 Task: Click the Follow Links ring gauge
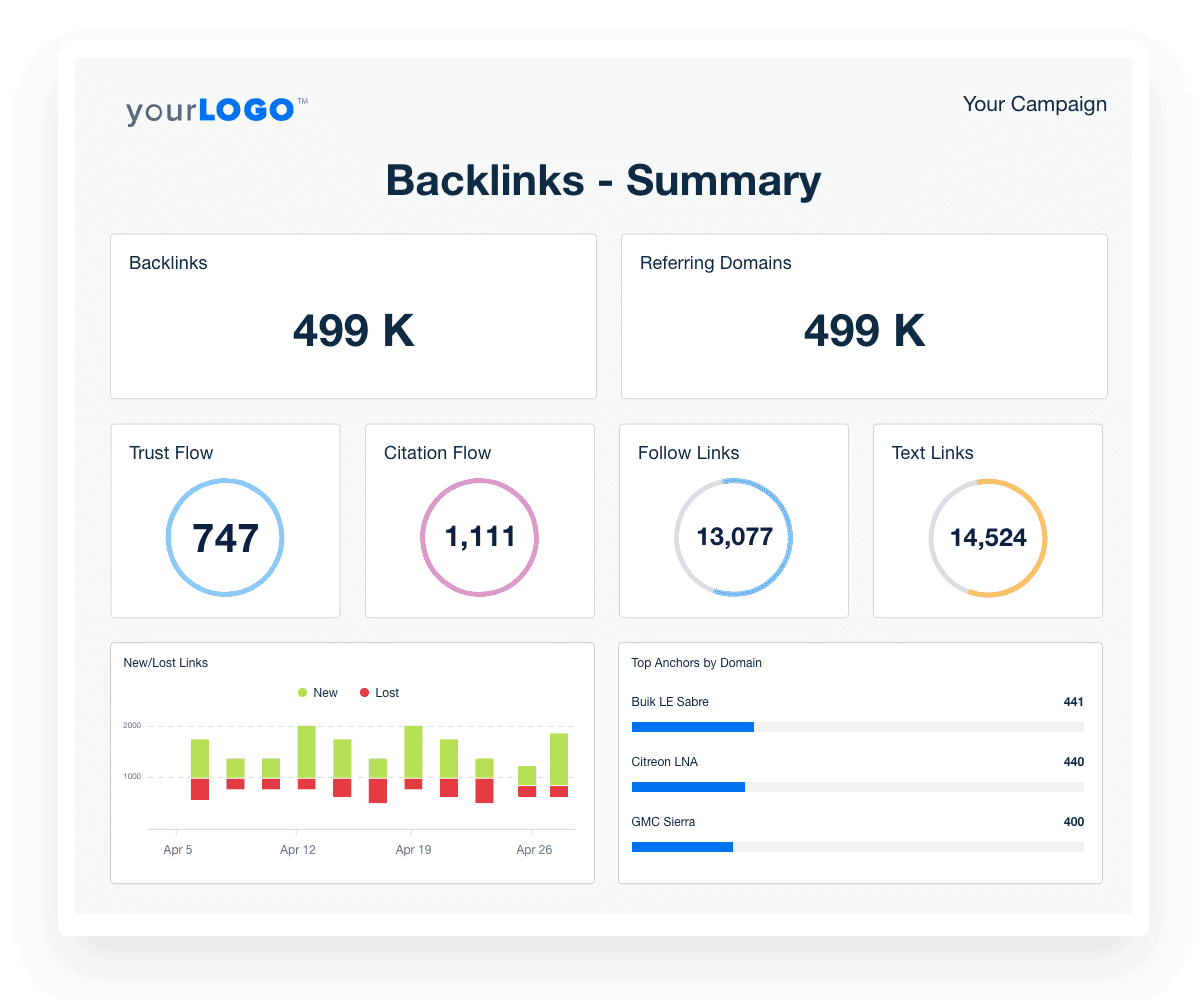click(733, 538)
